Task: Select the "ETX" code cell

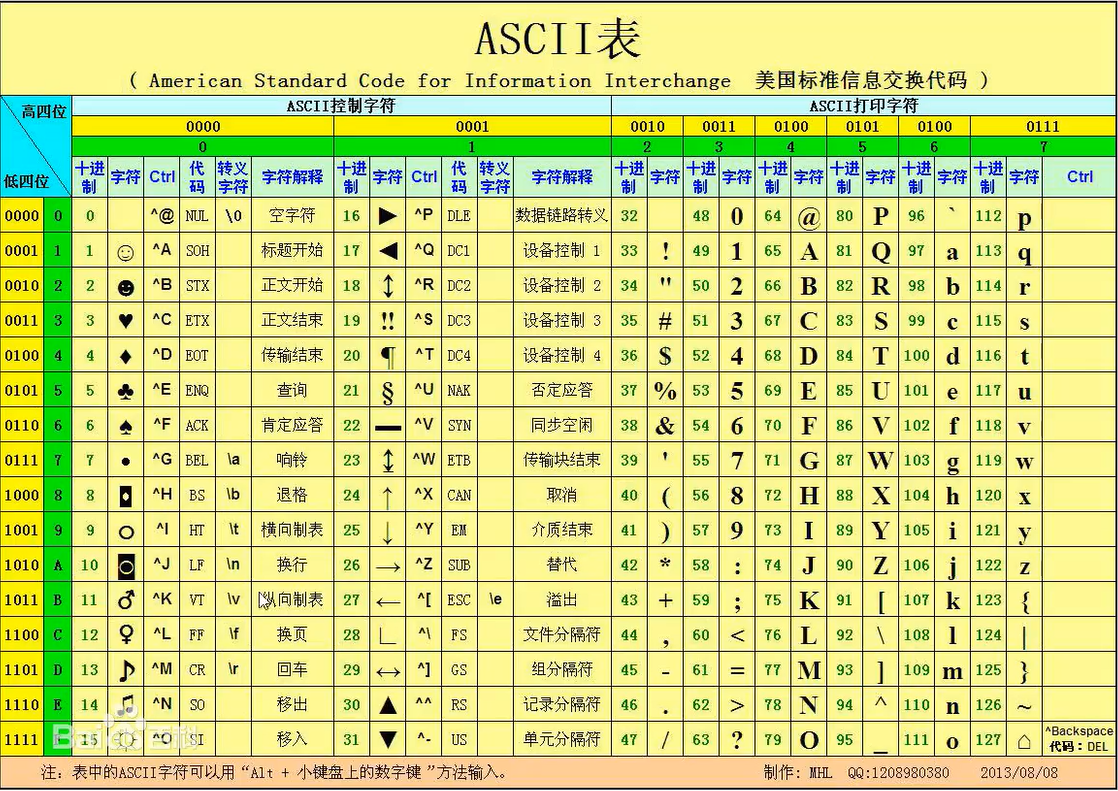Action: 198,320
